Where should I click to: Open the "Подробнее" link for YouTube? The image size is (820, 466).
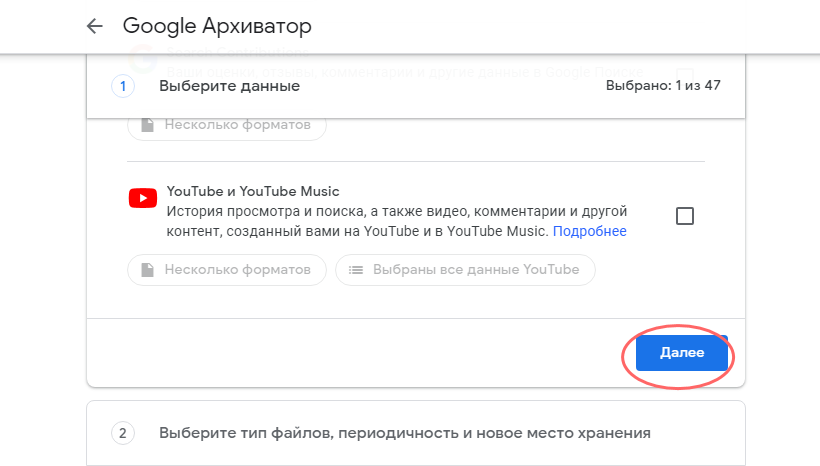click(x=589, y=231)
